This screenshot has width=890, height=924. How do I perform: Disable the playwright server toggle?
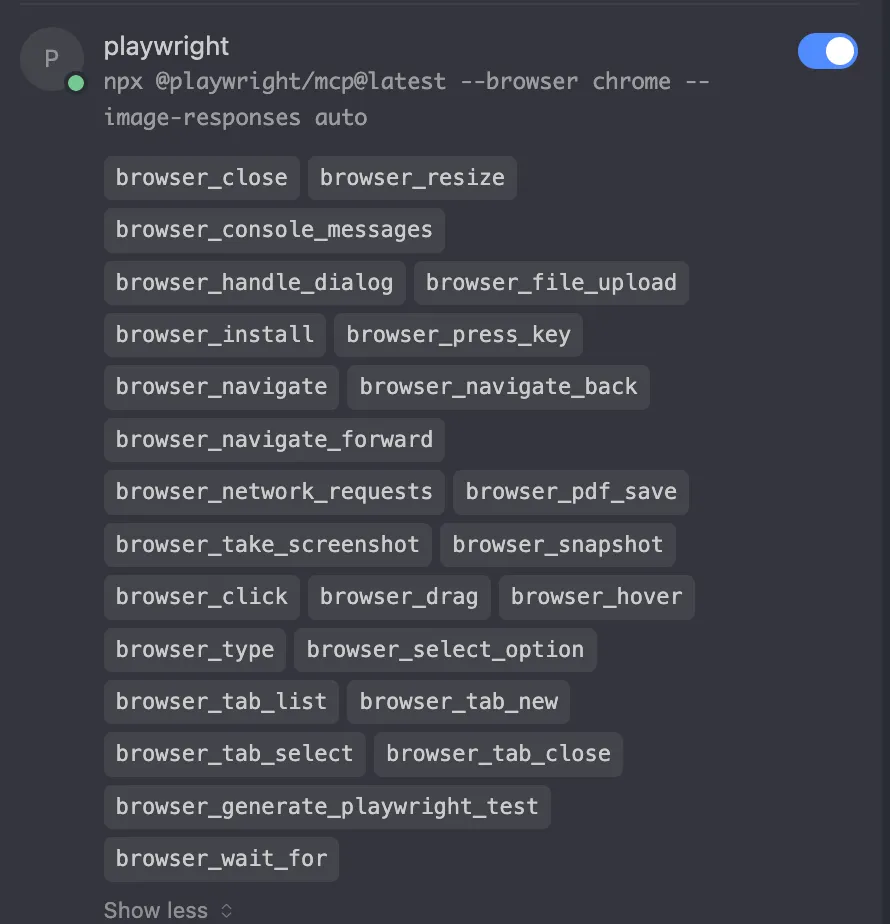[x=828, y=51]
